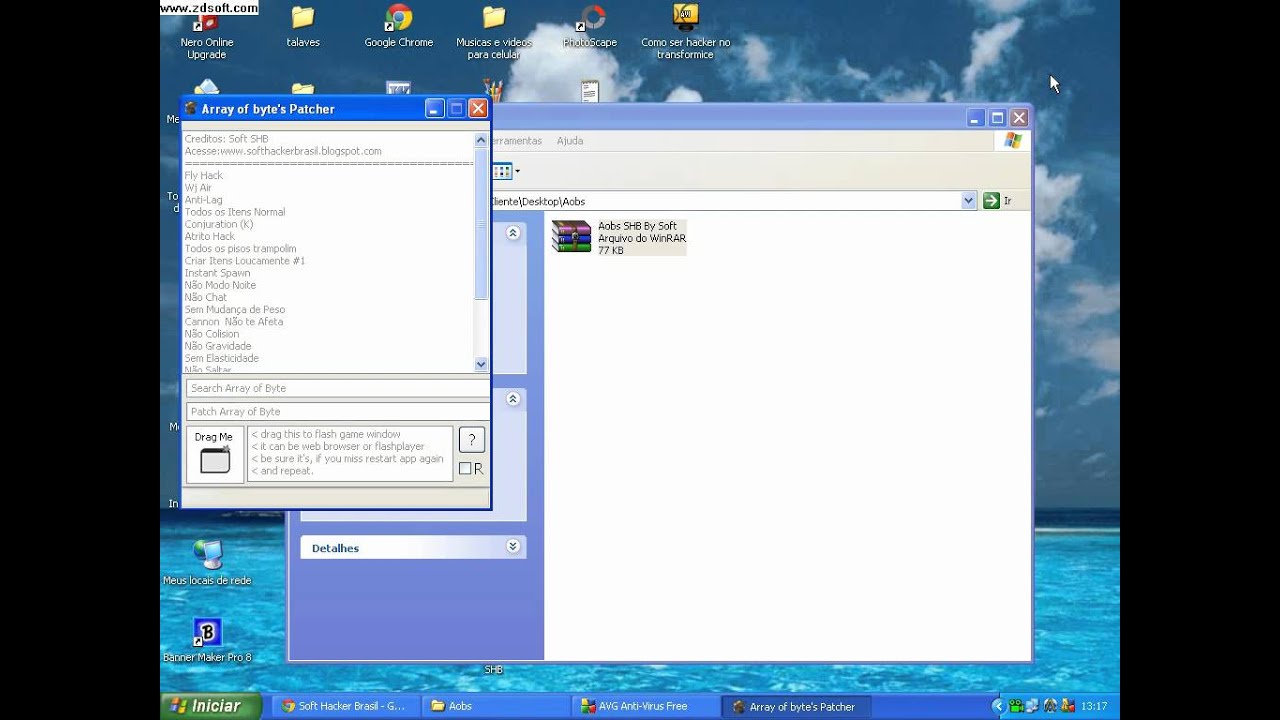Open the talaves folder on desktop
The image size is (1280, 720).
(303, 28)
